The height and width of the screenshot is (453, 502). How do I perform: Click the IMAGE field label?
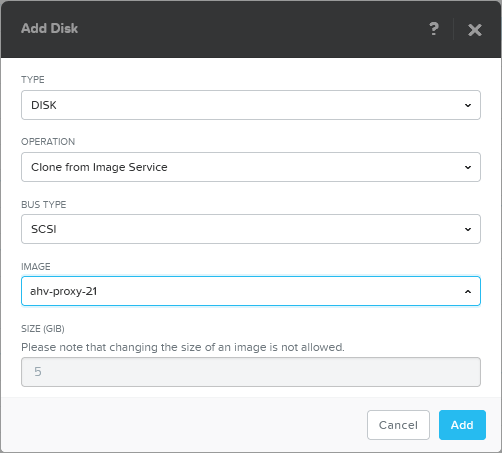click(x=36, y=267)
